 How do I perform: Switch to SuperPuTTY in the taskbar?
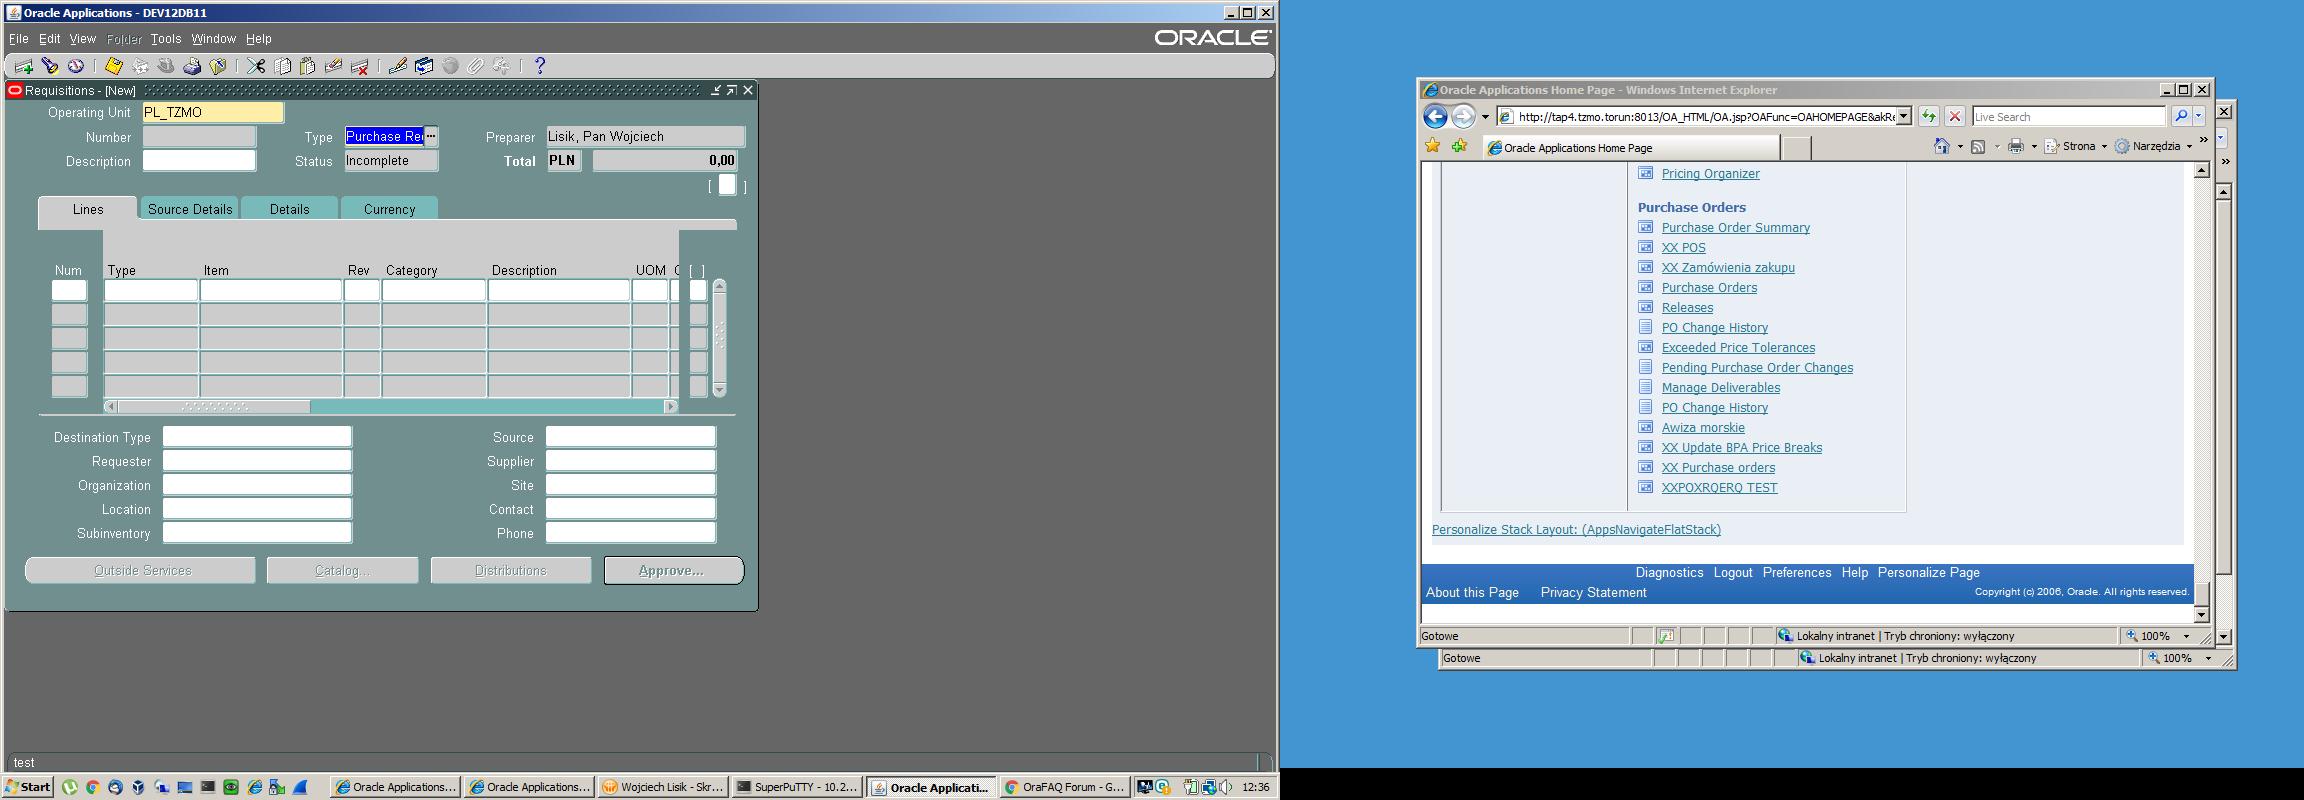[x=796, y=787]
